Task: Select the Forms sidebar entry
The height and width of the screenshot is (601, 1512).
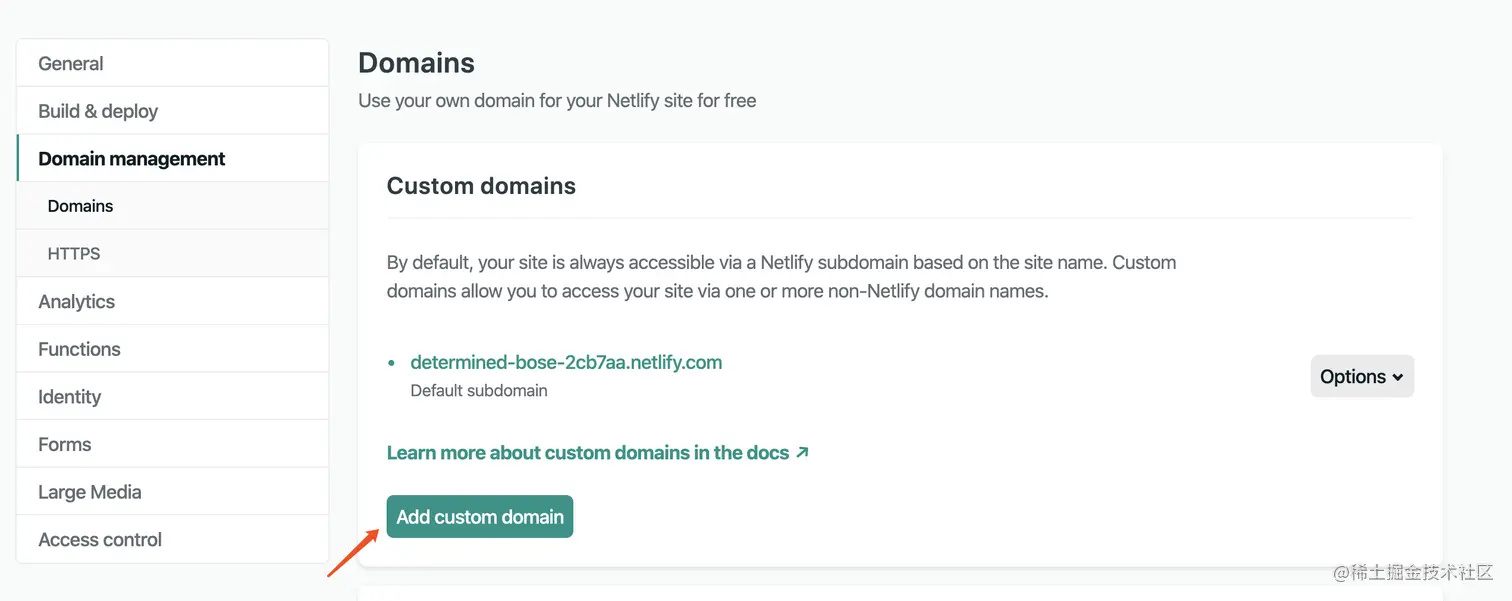Action: tap(64, 443)
